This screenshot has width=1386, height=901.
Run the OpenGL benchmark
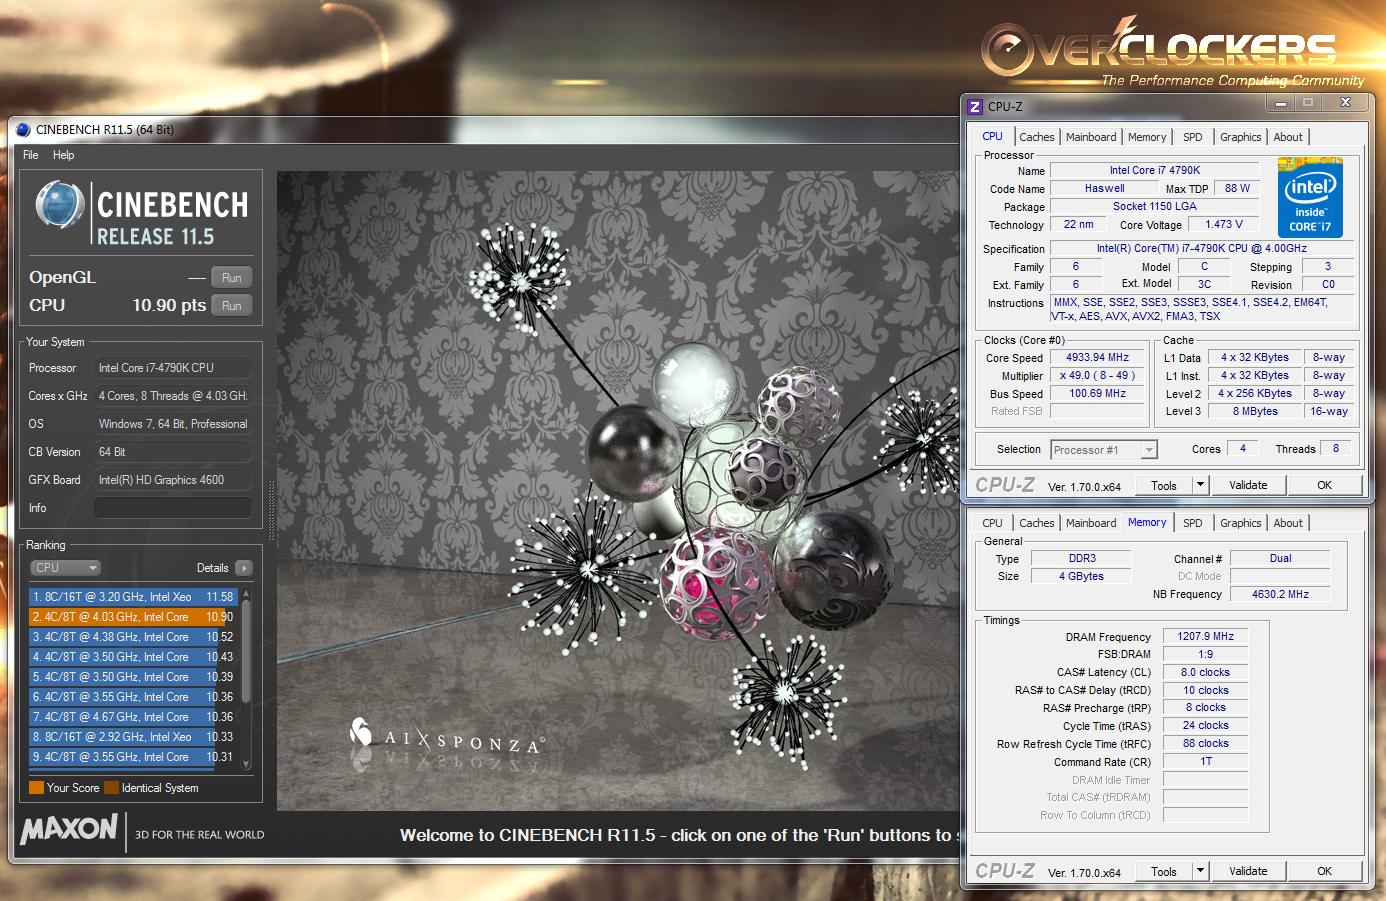232,278
